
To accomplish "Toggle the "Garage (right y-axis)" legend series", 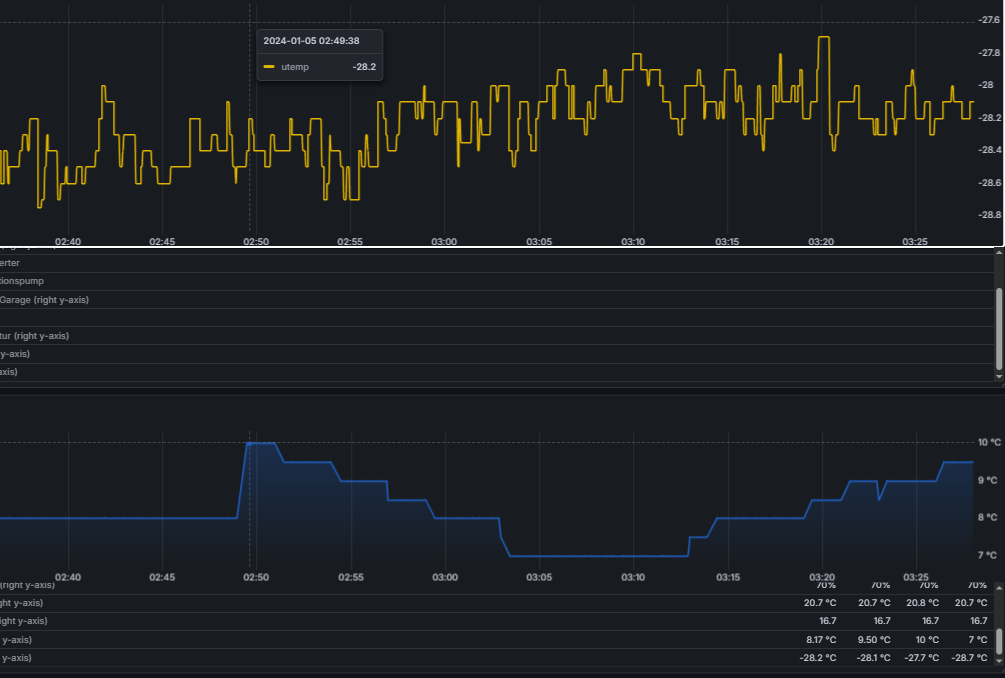I will point(46,300).
